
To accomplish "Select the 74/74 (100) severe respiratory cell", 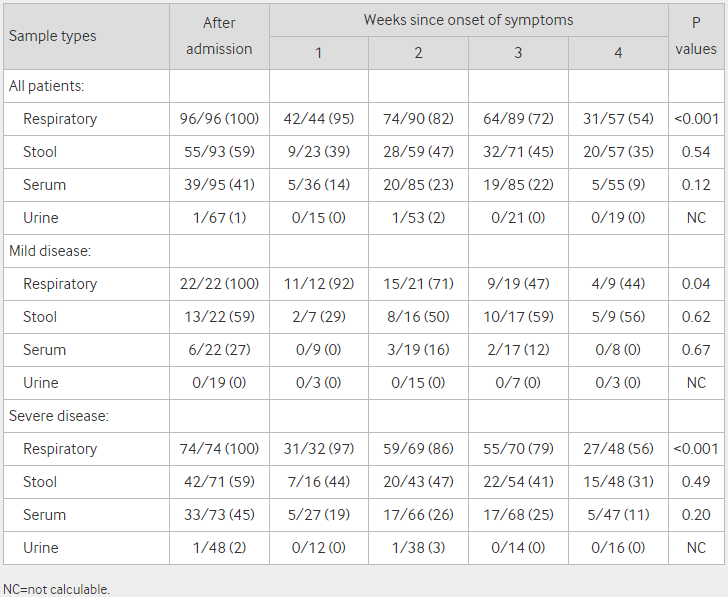I will click(x=219, y=449).
